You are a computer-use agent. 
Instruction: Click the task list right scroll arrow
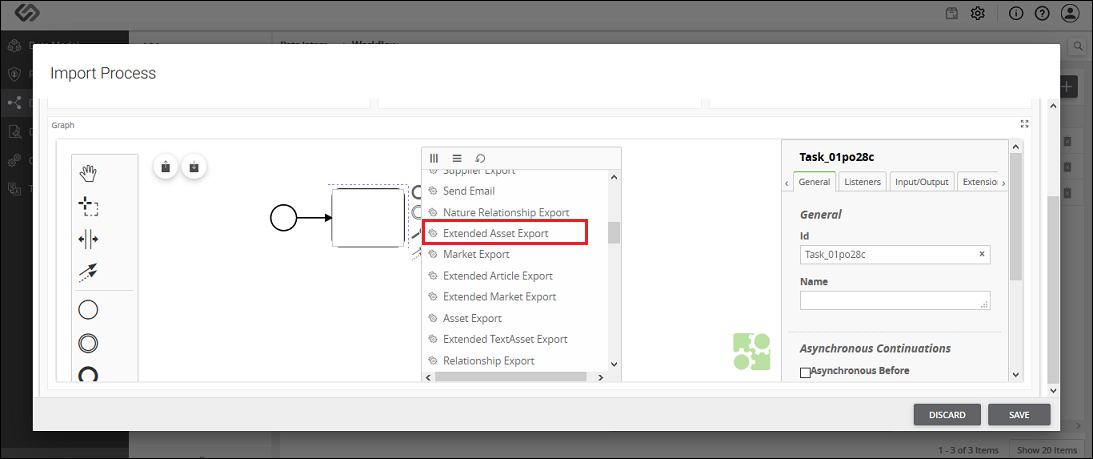[599, 377]
